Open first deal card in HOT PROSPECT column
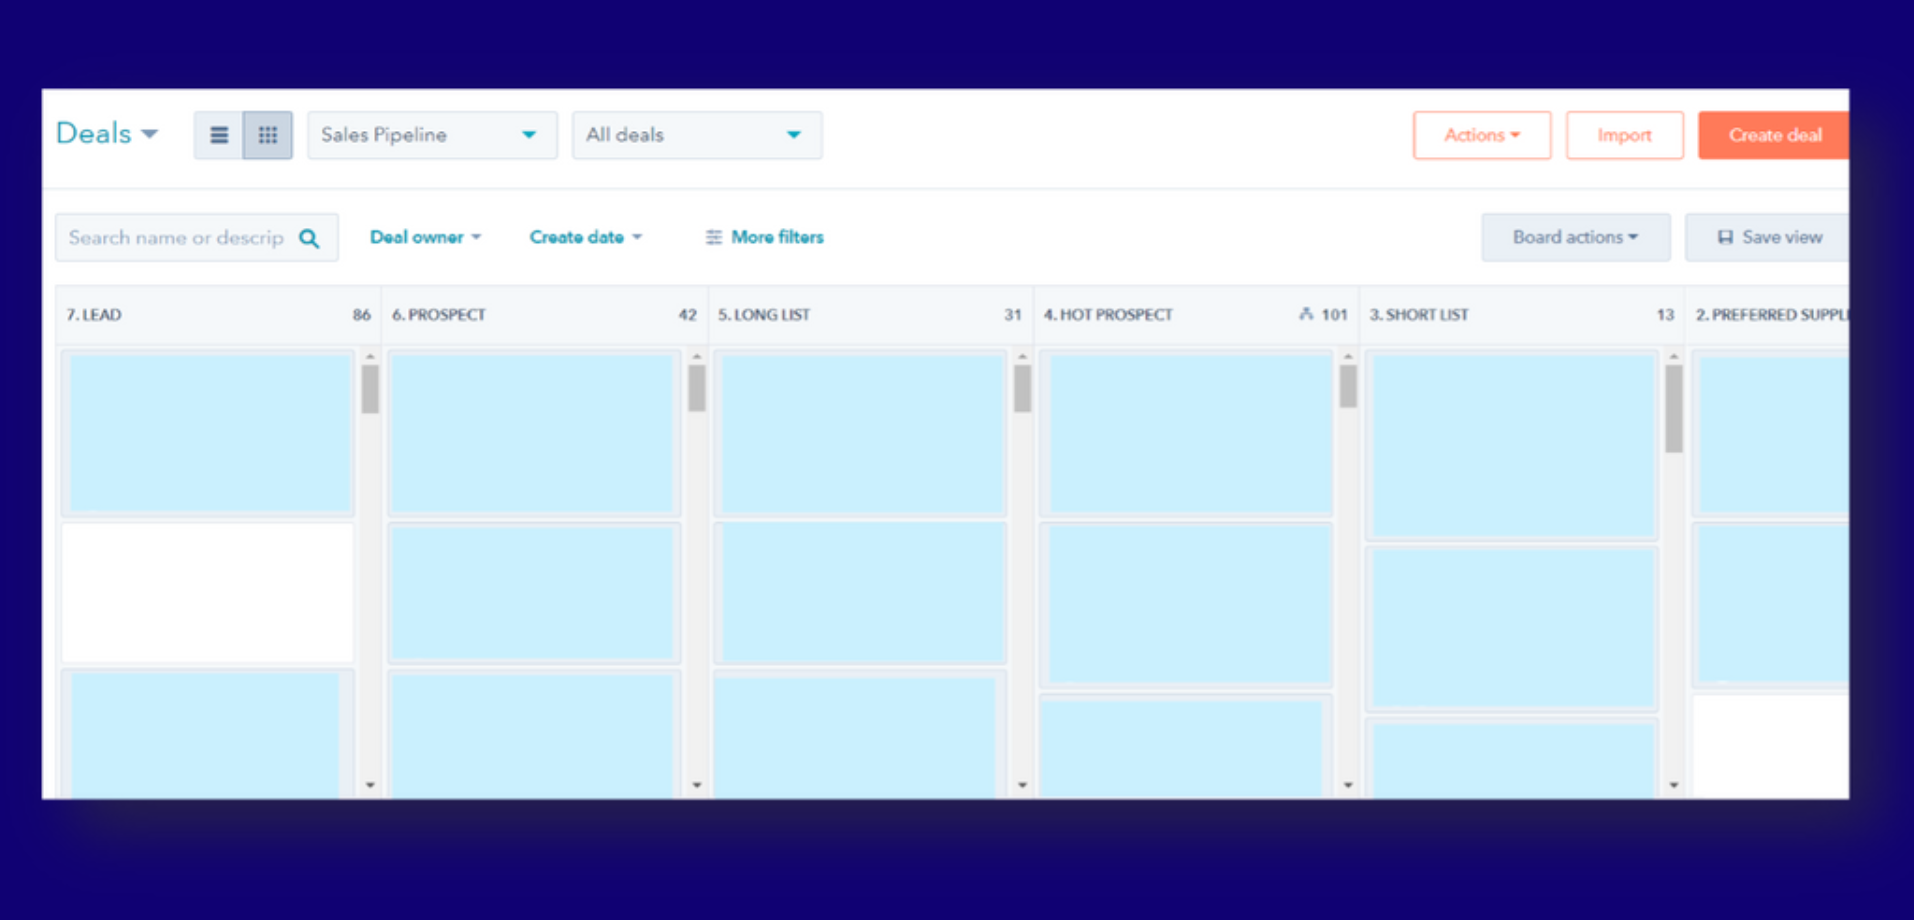1914x920 pixels. click(1186, 432)
